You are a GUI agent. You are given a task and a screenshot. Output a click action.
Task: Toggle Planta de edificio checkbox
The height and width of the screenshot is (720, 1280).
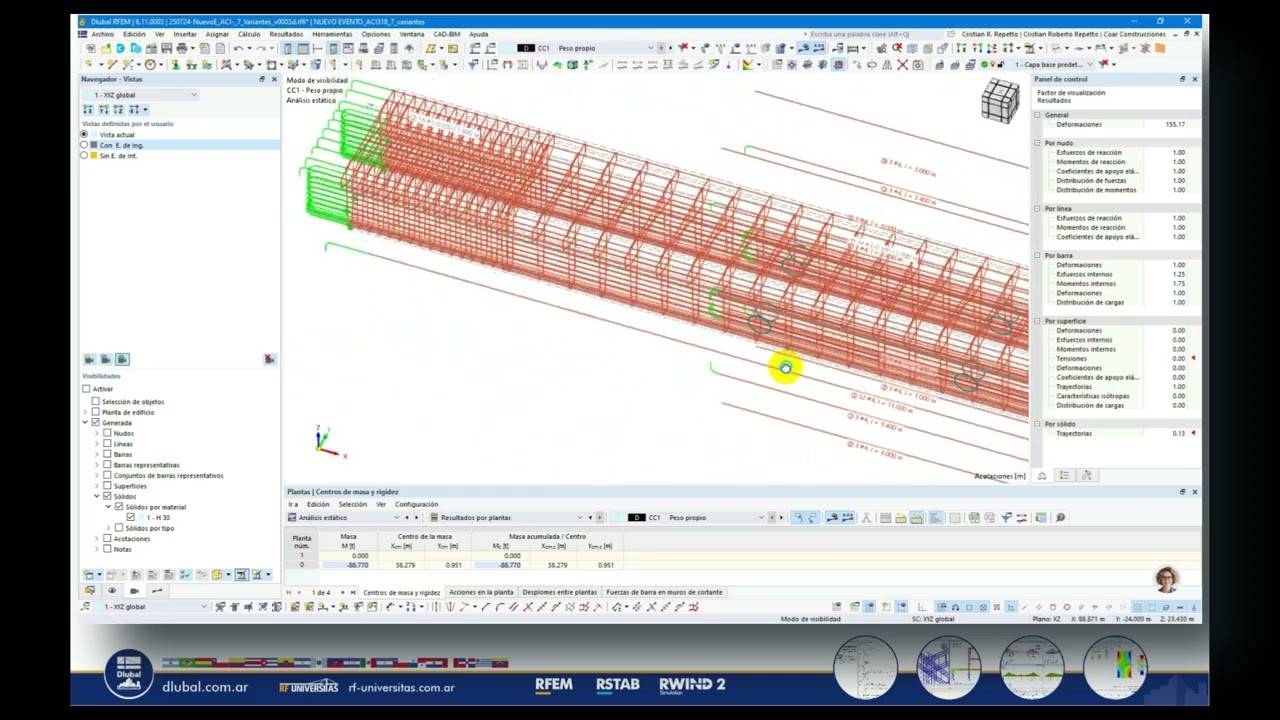[x=96, y=412]
